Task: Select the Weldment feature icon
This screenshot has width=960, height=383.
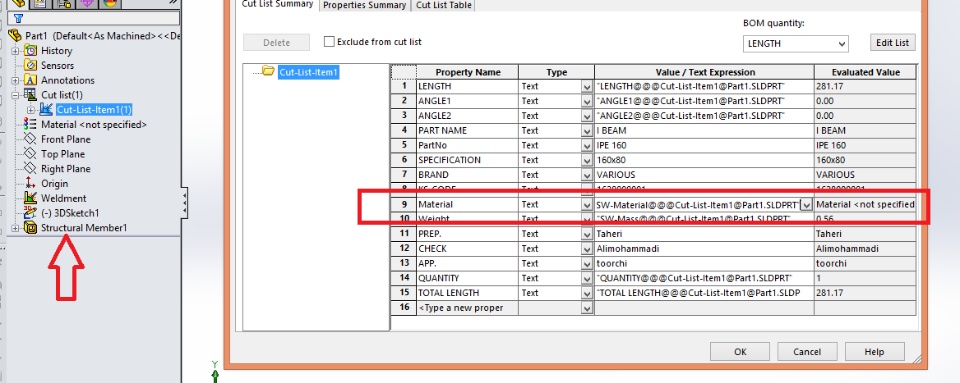Action: pos(30,198)
